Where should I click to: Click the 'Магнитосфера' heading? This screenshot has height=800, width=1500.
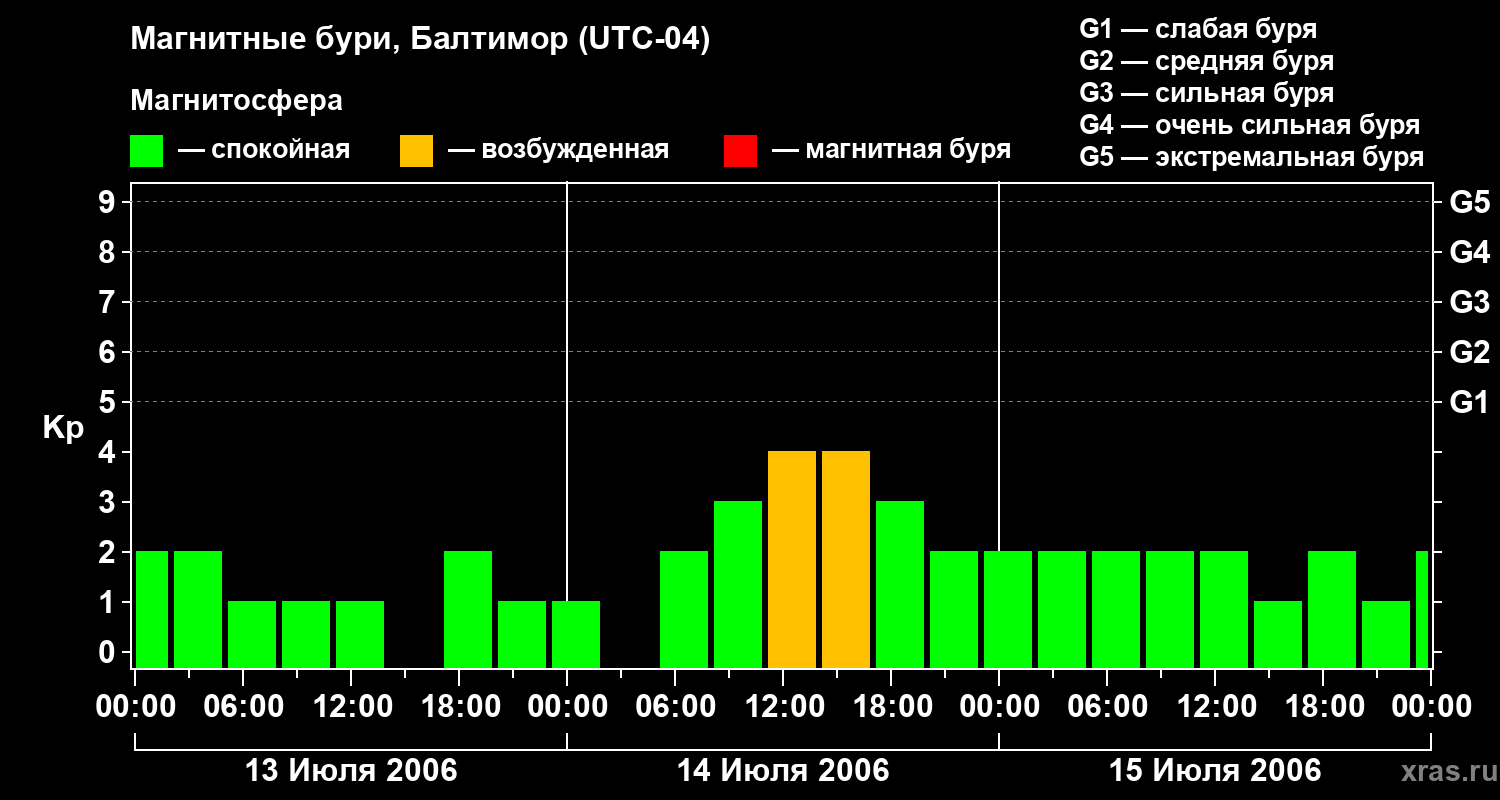237,101
